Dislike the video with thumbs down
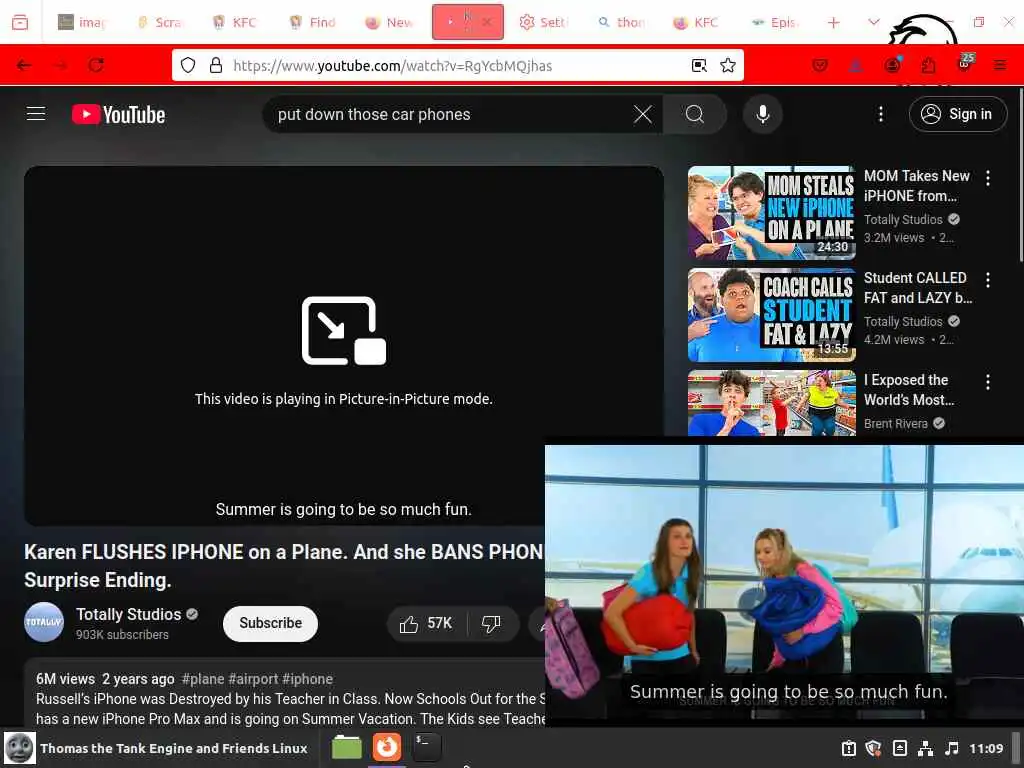The height and width of the screenshot is (768, 1024). click(x=491, y=624)
